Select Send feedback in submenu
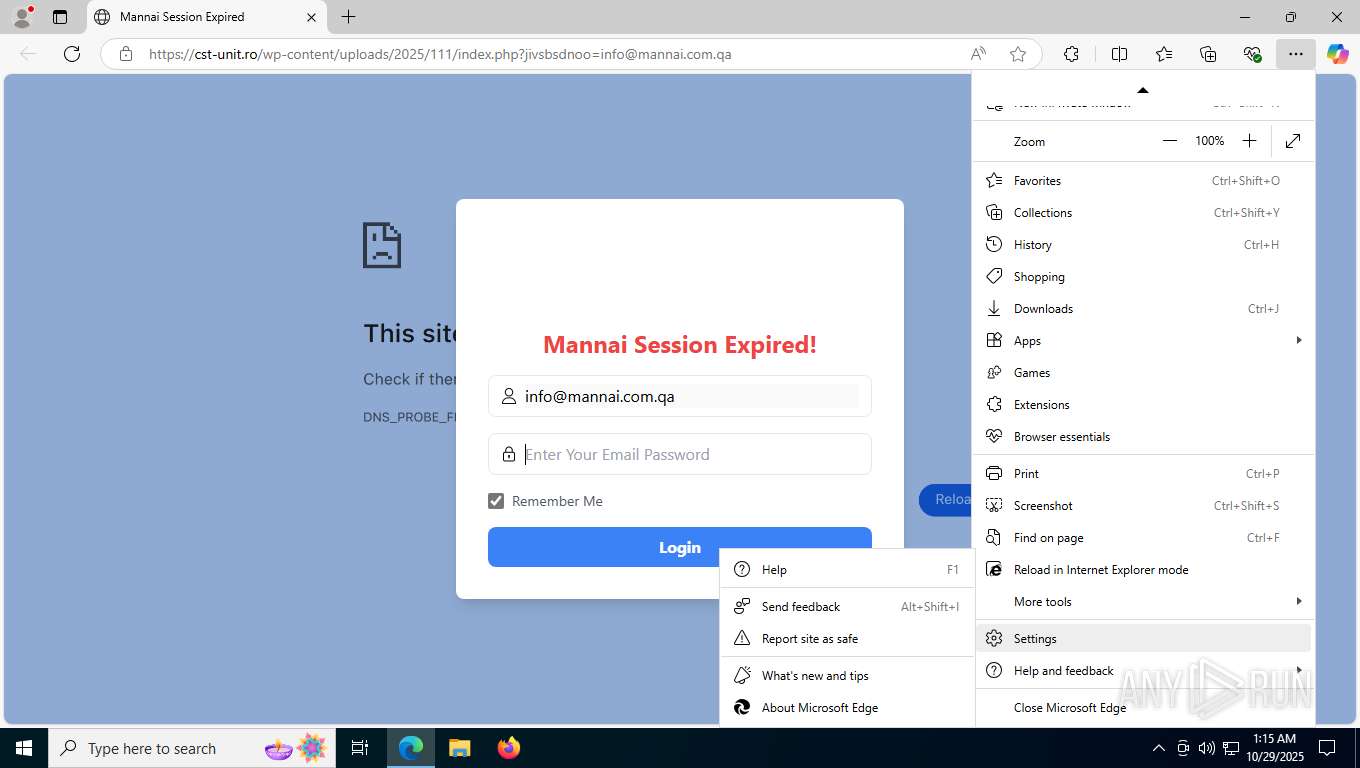This screenshot has height=768, width=1360. (x=847, y=607)
